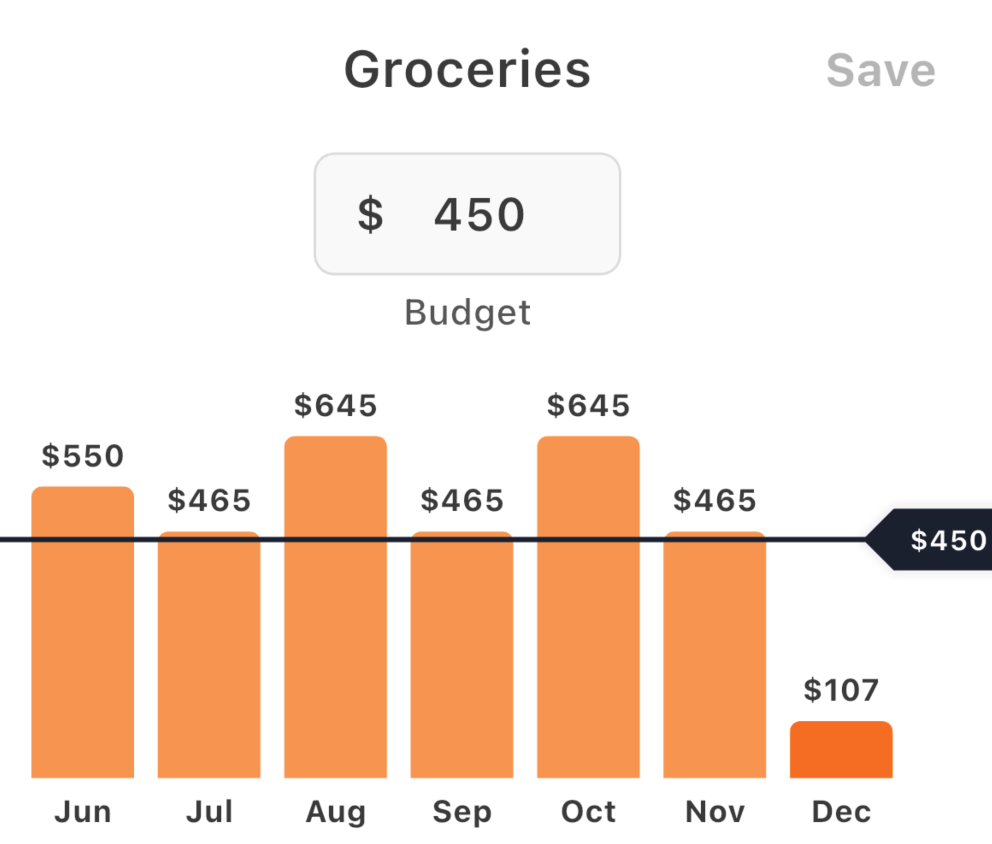Viewport: 992px width, 844px height.
Task: Click the $645 label above August
Action: point(335,406)
